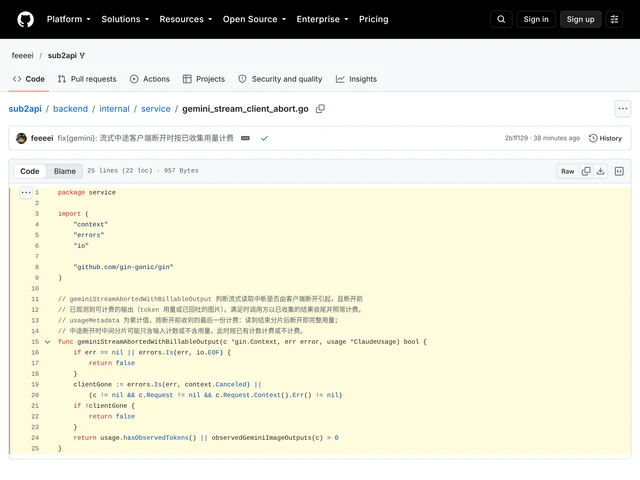640x480 pixels.
Task: Copy file path next to gemini_stream_client_abort.go
Action: point(320,109)
